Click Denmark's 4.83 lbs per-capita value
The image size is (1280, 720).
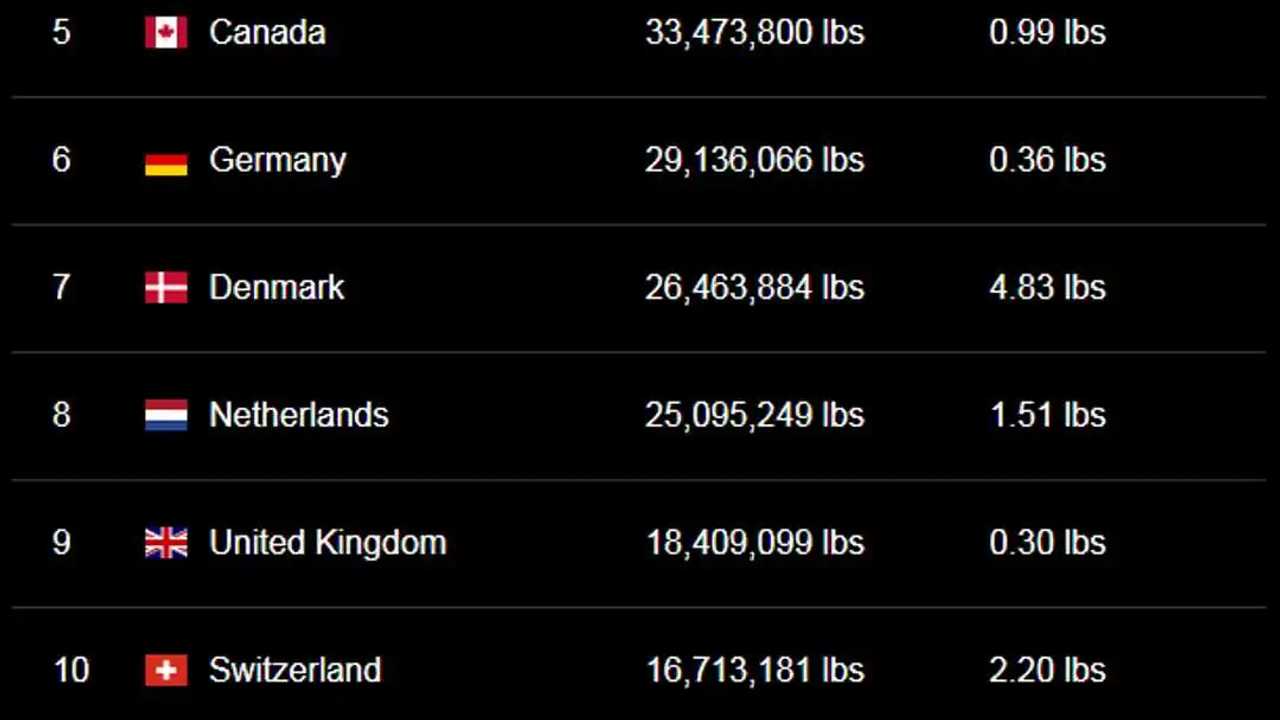[x=1047, y=288]
